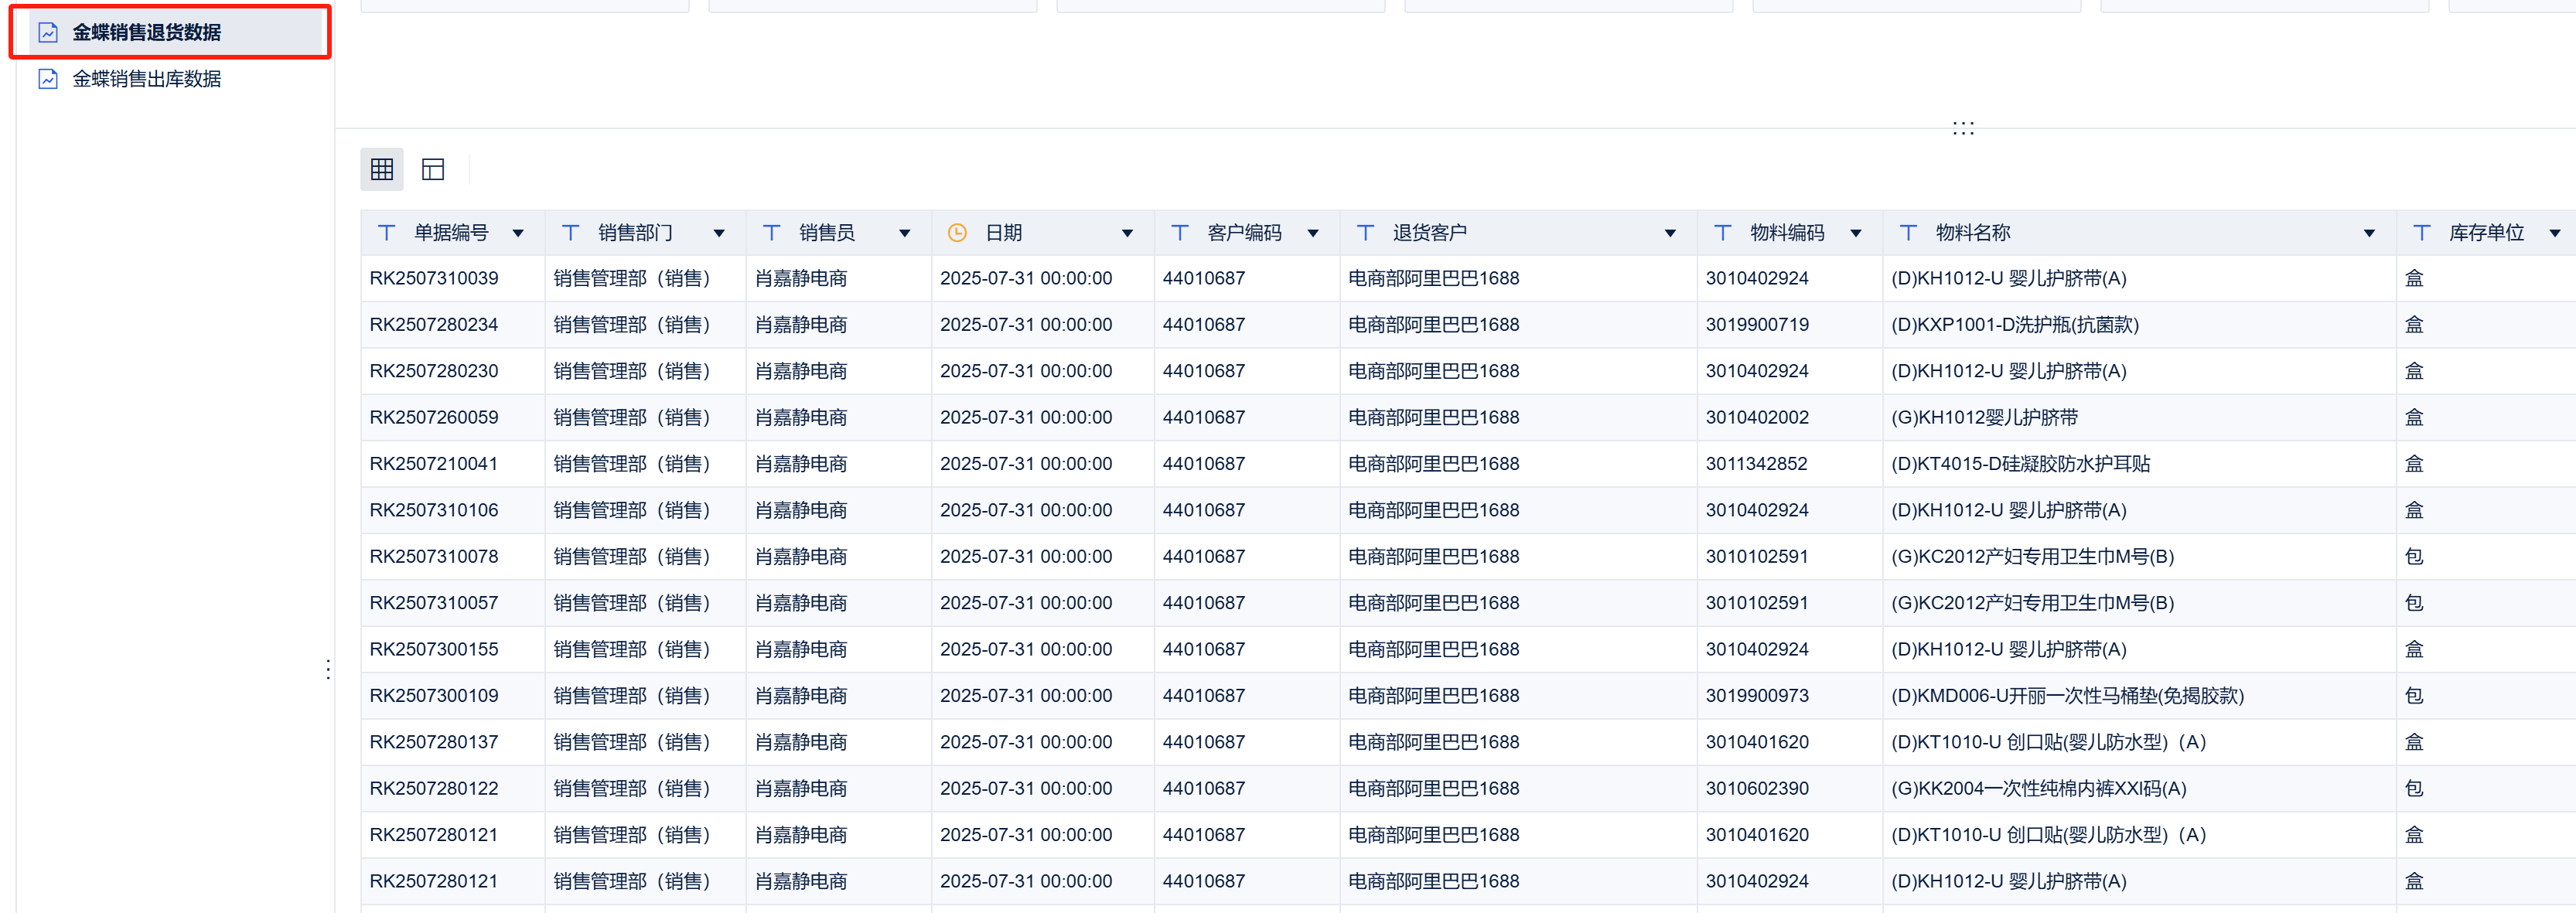Click material name (D)KT4015-D硅凝胶防水护耳贴
2576x913 pixels.
point(2021,464)
